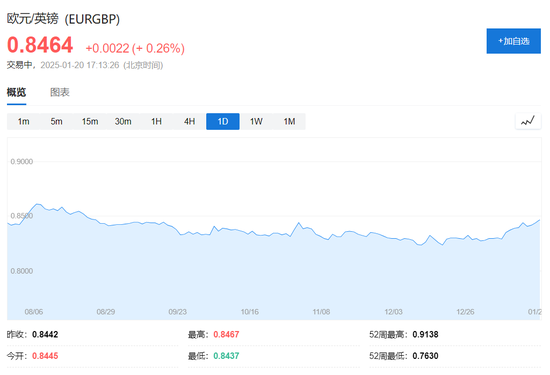This screenshot has width=550, height=375.
Task: Click the 08/06 date on chart axis
Action: (x=34, y=312)
